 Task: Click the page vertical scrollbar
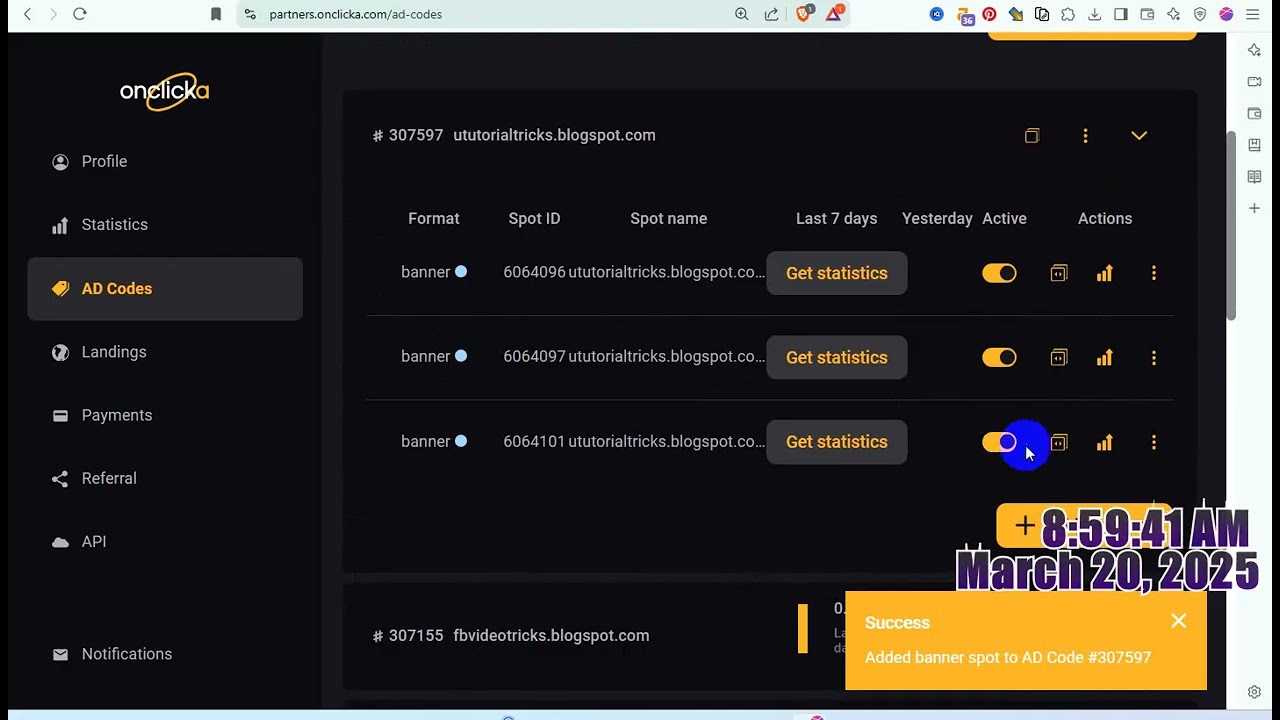(1232, 225)
